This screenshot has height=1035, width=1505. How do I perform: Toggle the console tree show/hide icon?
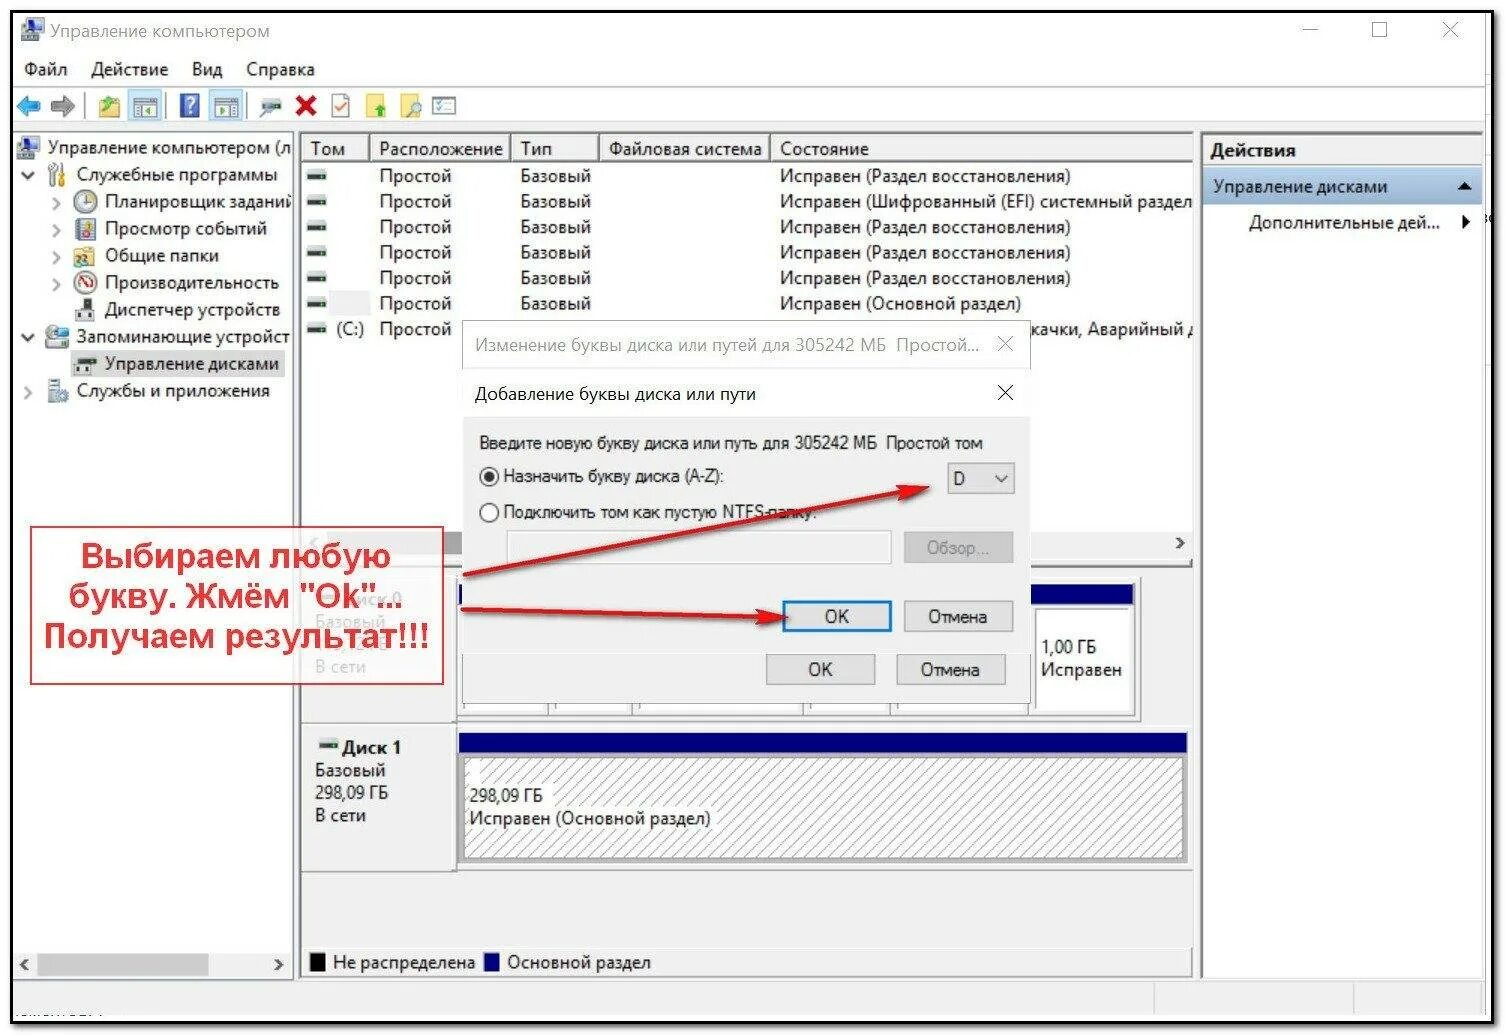pos(146,106)
